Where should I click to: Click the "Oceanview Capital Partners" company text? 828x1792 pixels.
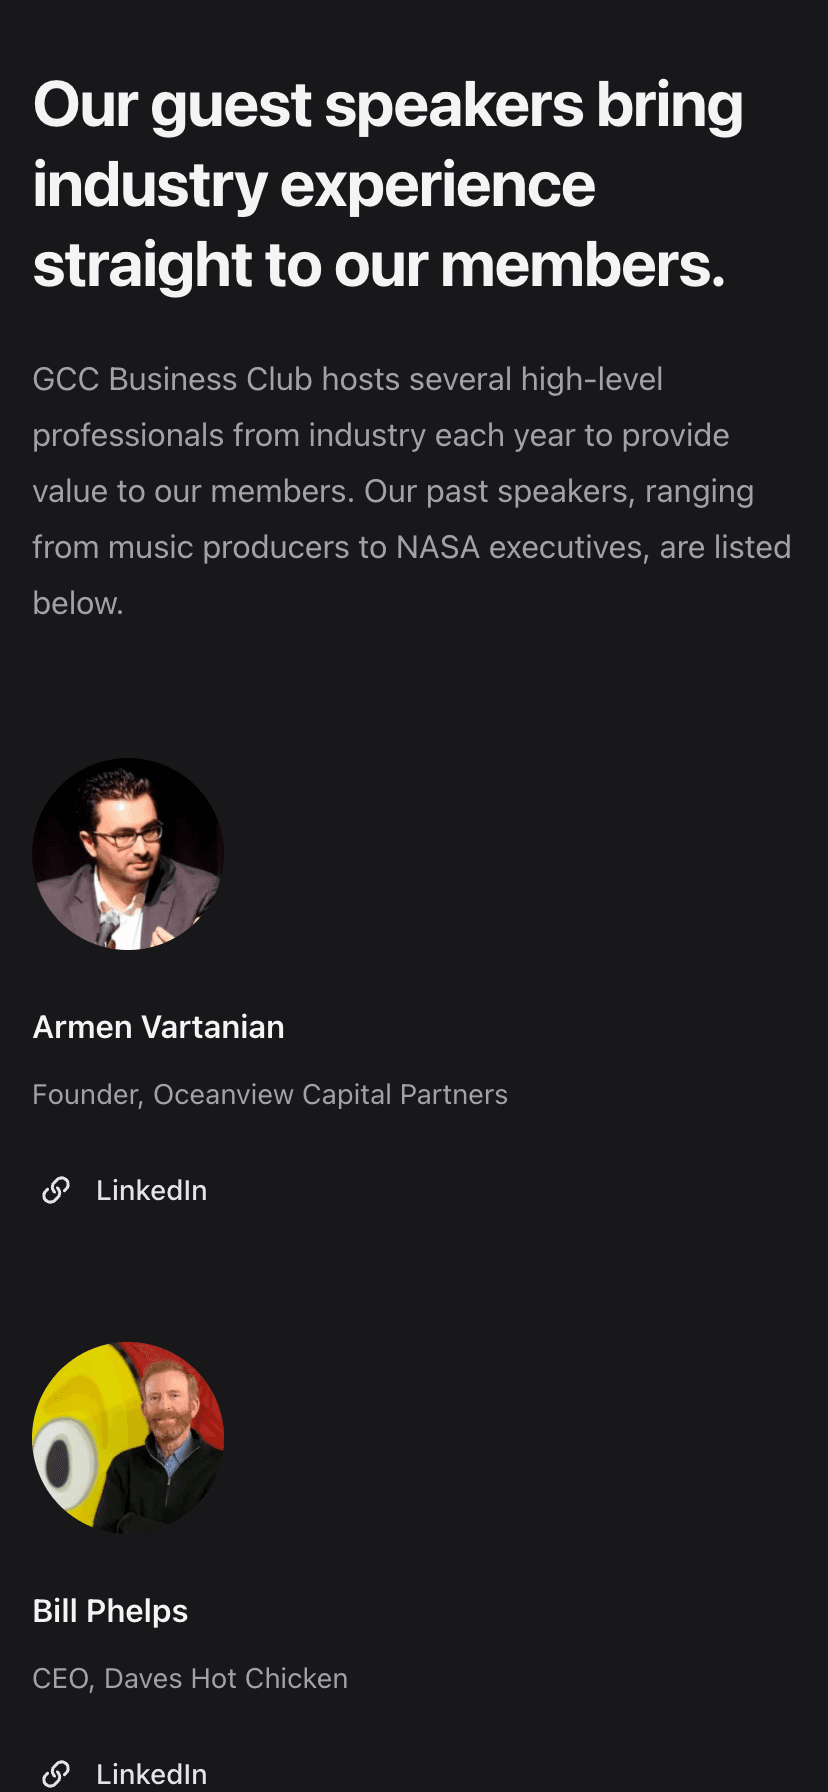click(x=330, y=1095)
